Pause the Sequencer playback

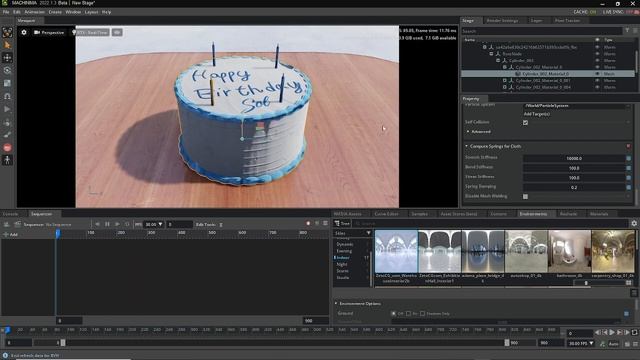point(107,224)
